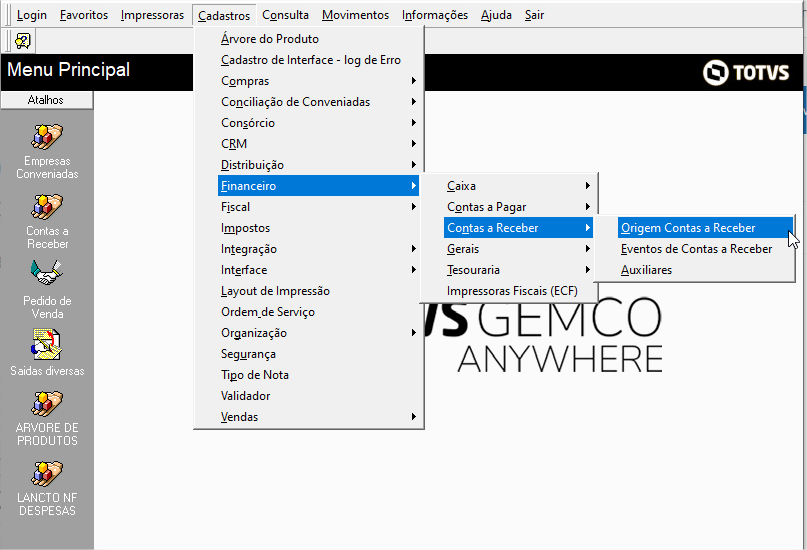Screen dimensions: 807x550
Task: Open the Contas a Receber shortcut icon
Action: tap(47, 207)
